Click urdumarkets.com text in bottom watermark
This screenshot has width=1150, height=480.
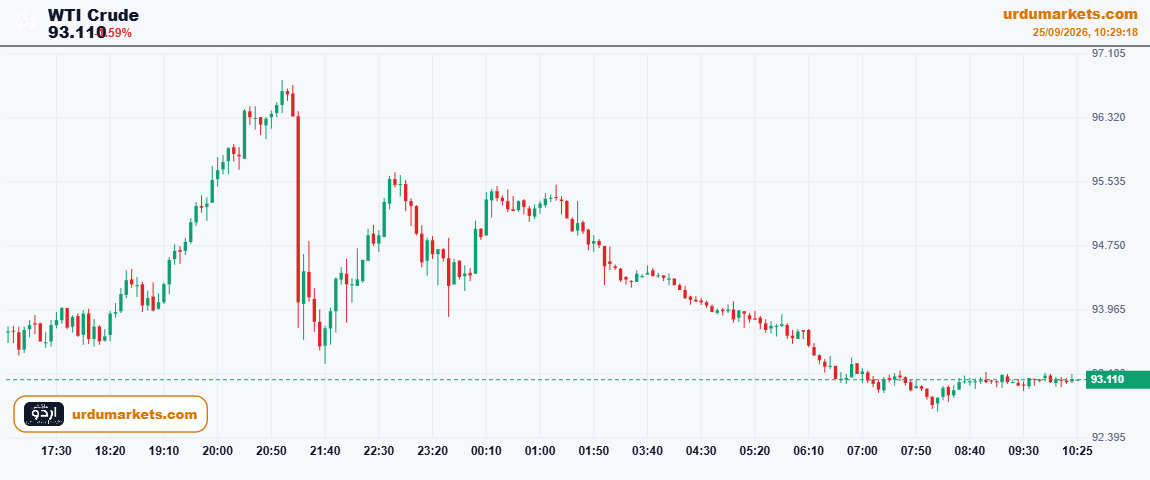(x=135, y=414)
